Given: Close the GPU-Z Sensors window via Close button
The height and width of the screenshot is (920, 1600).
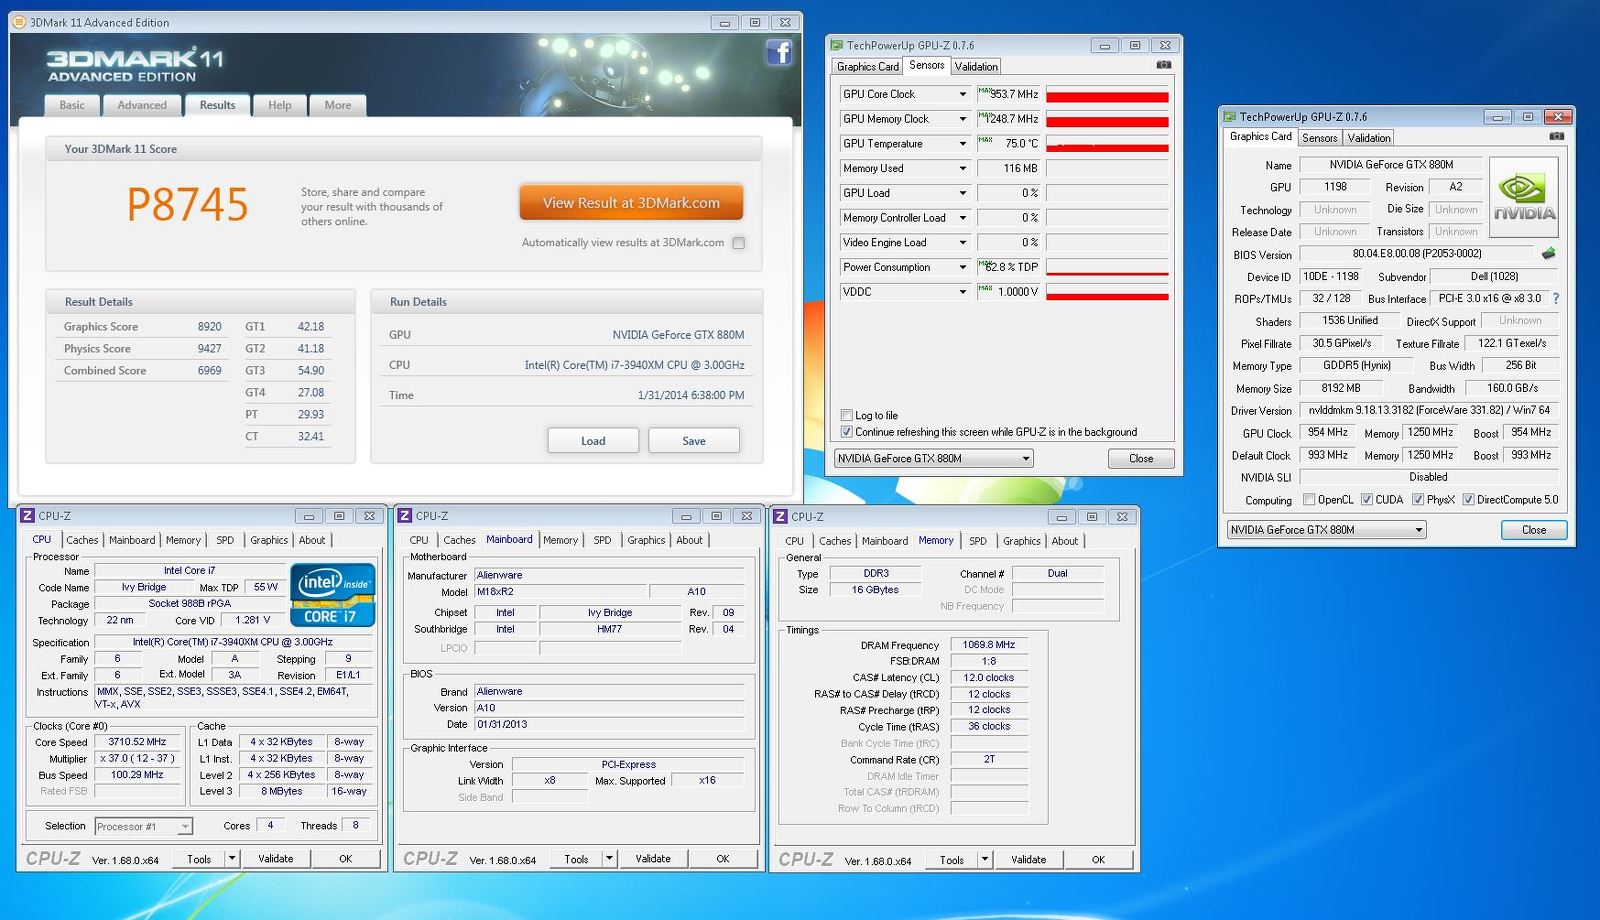Looking at the screenshot, I should click(1141, 459).
